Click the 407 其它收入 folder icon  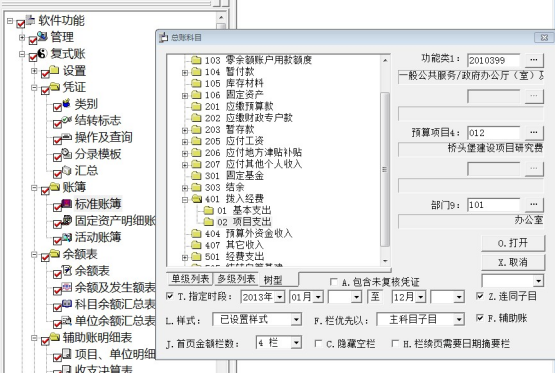tap(196, 245)
